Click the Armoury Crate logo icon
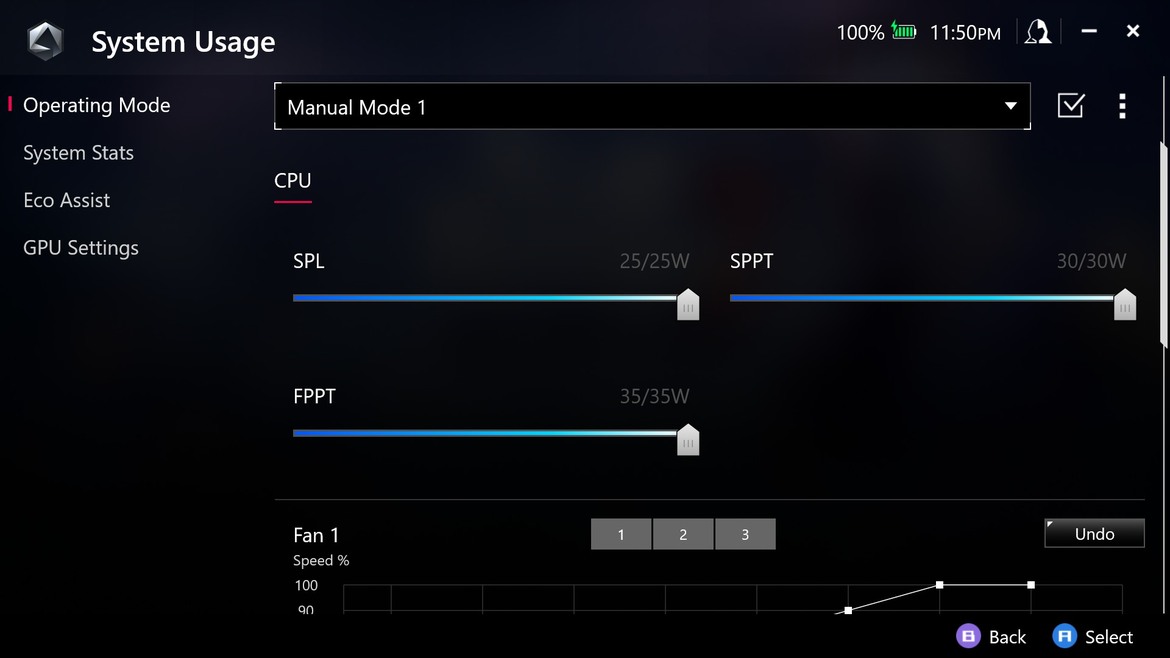 click(x=46, y=41)
